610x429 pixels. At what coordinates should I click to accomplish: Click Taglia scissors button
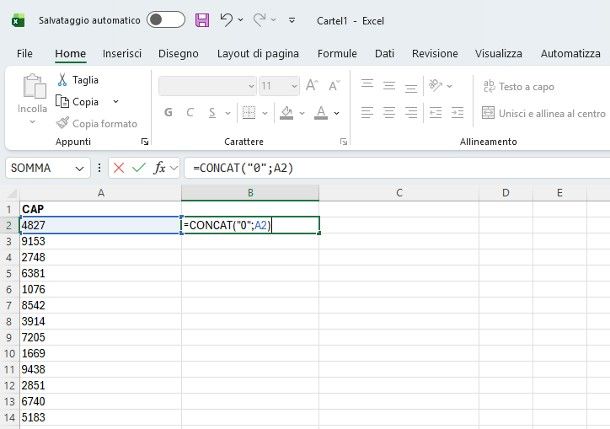point(78,80)
